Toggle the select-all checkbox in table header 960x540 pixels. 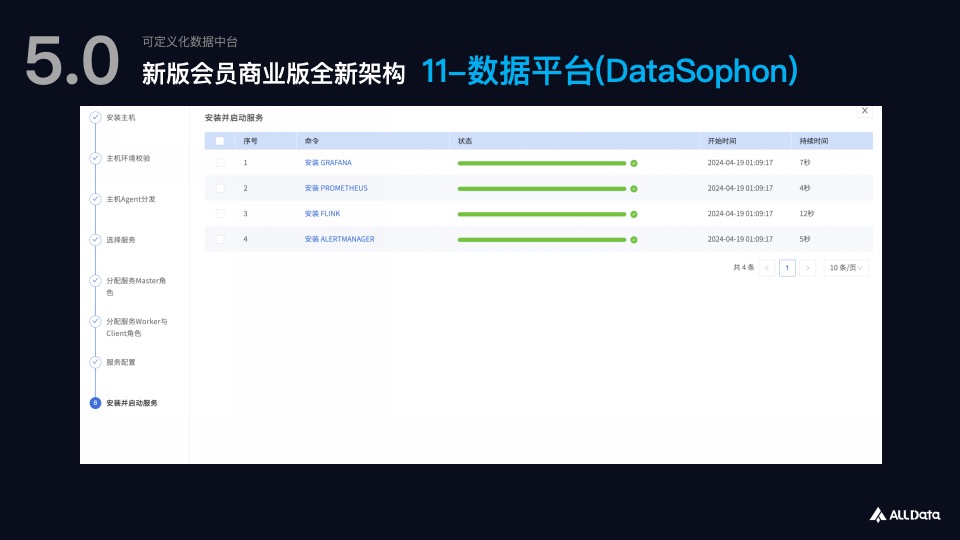(220, 141)
